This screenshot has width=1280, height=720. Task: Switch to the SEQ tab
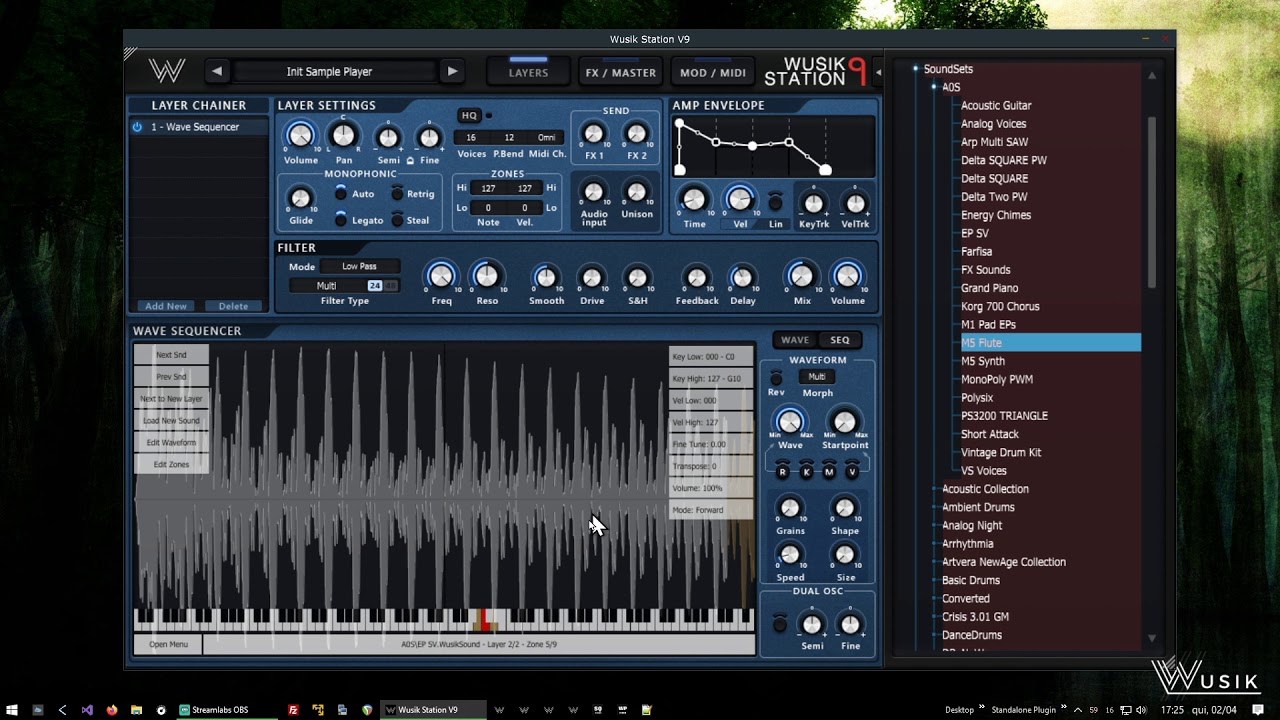coord(840,340)
